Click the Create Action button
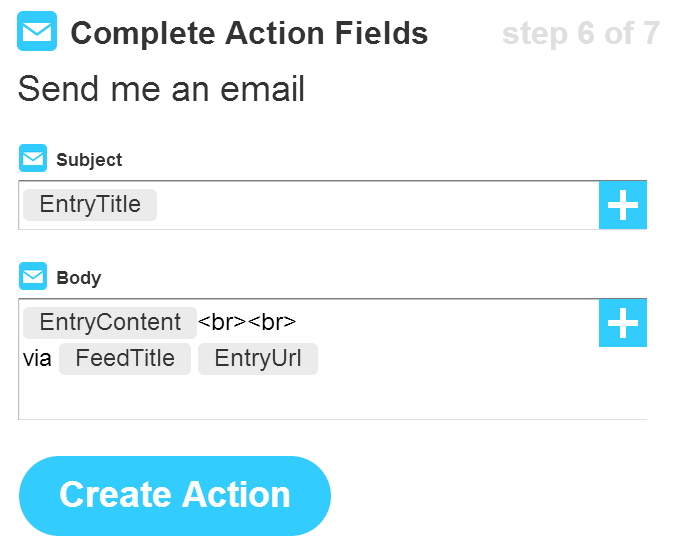Screen dimensions: 691x557 point(175,496)
